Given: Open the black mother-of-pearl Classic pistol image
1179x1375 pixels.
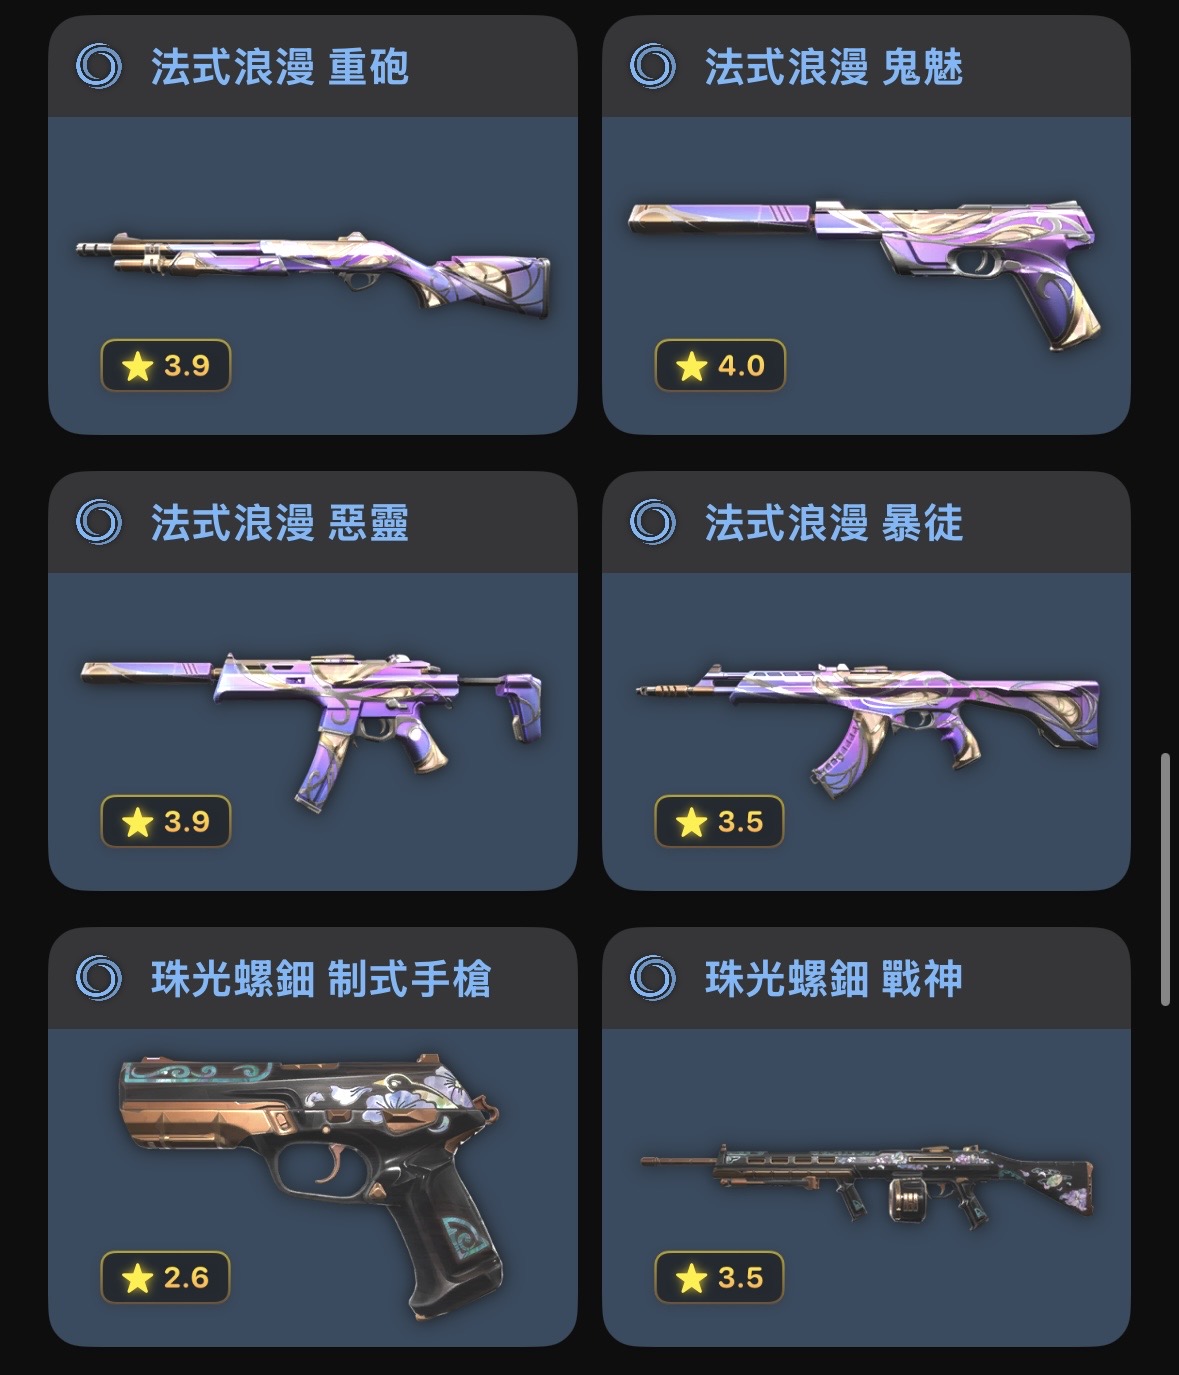Looking at the screenshot, I should 310,1184.
